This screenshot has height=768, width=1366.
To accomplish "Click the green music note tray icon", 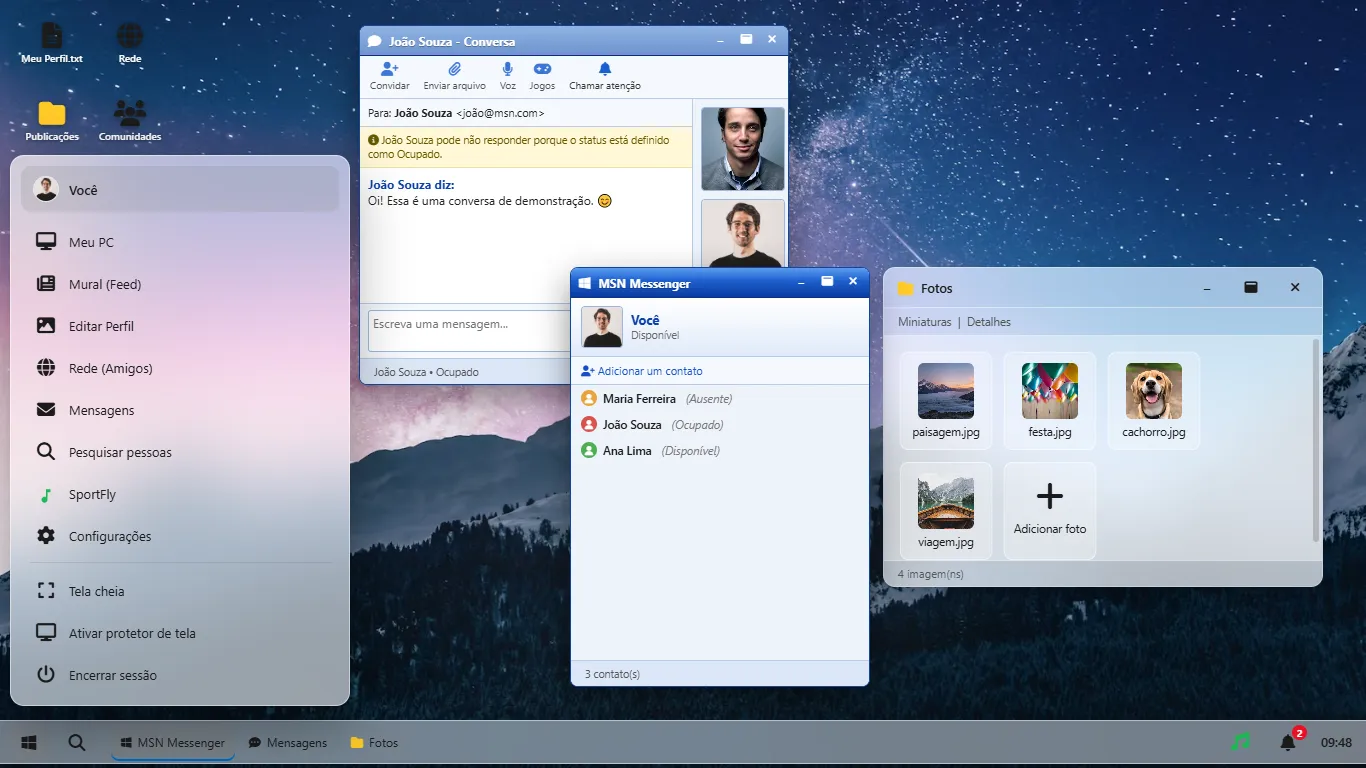I will pos(1241,743).
